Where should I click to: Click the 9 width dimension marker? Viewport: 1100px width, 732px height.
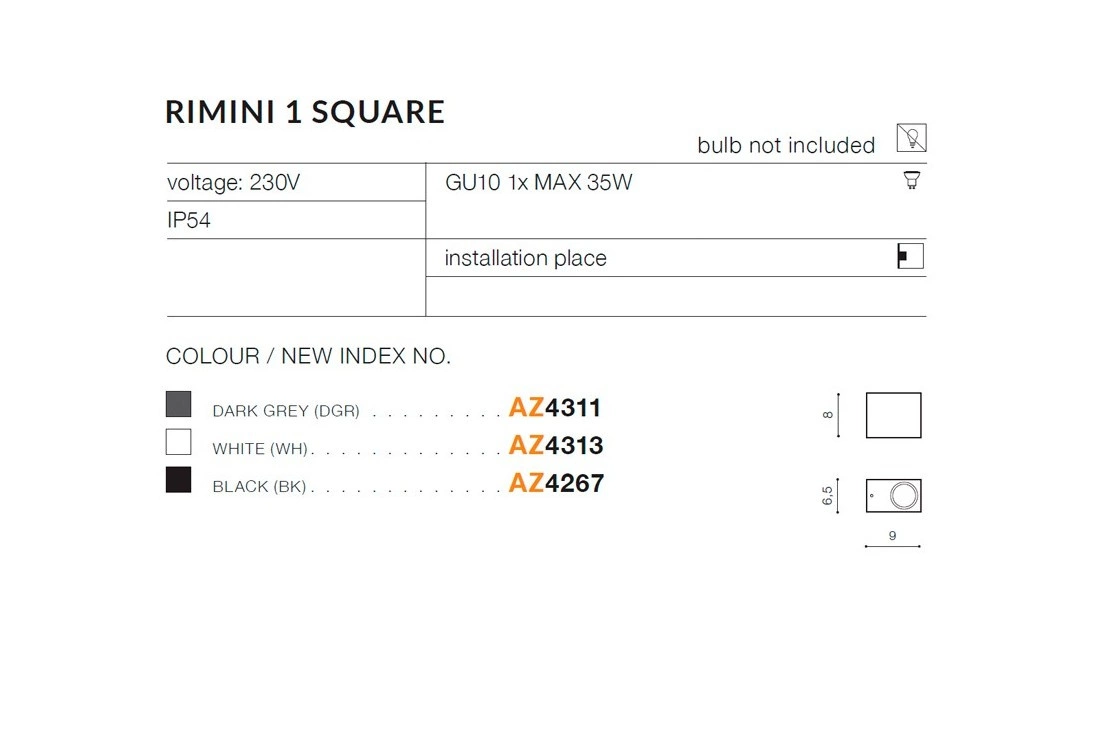(892, 538)
